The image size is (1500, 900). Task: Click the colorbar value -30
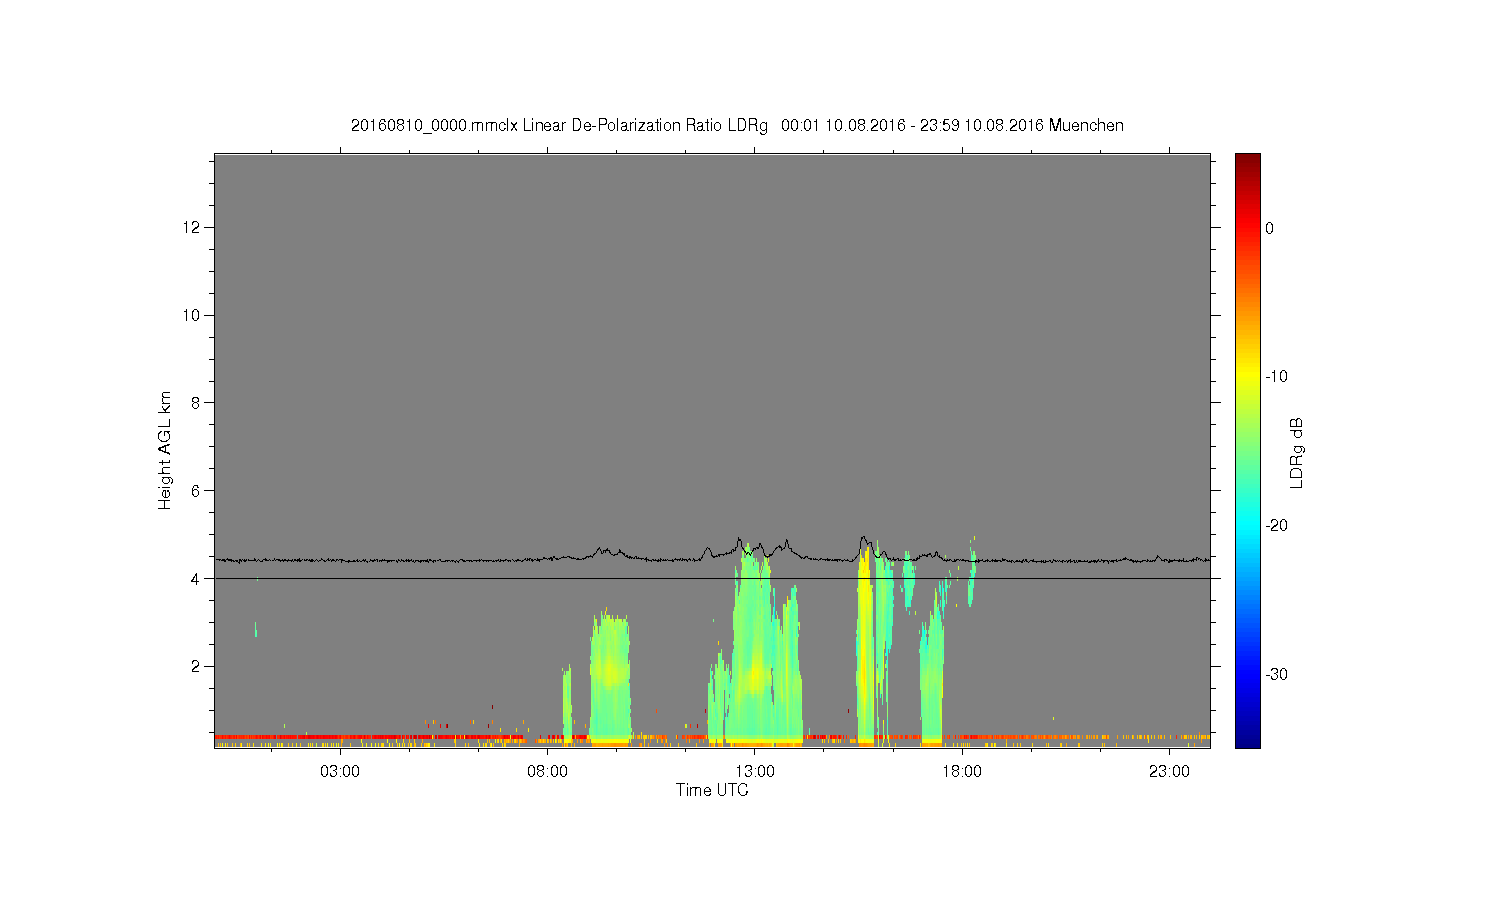1276,674
